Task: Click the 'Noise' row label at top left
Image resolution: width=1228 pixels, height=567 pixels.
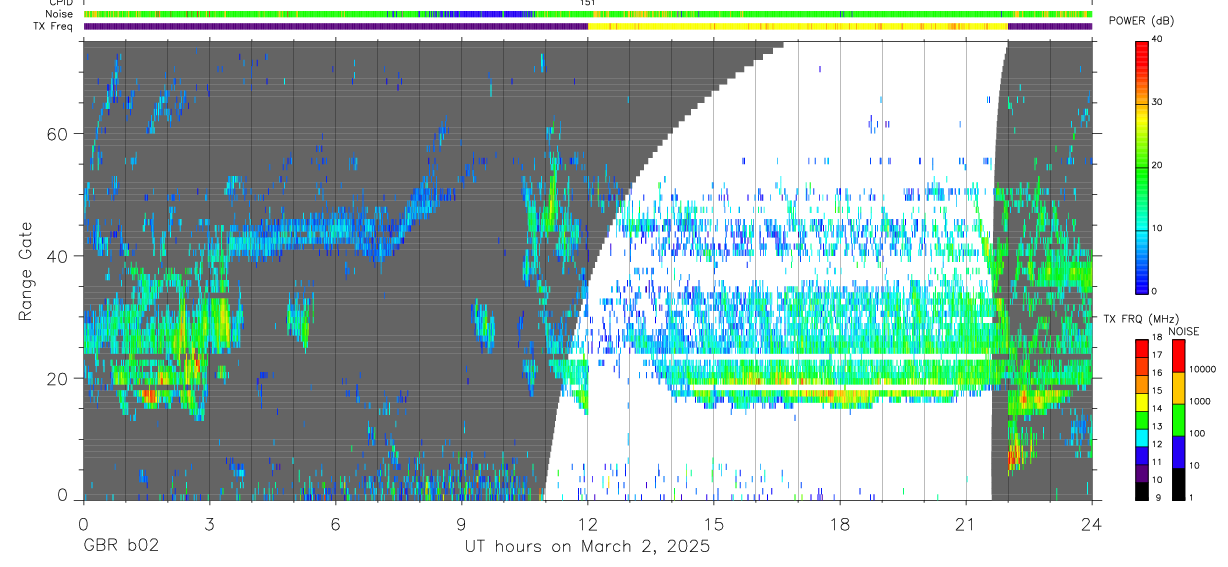Action: (60, 15)
